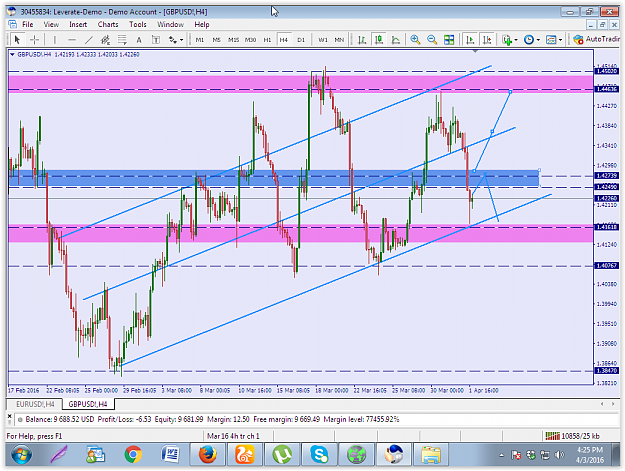Choose the equidistant channel tool
Image resolution: width=625 pixels, height=471 pixels.
pos(105,39)
